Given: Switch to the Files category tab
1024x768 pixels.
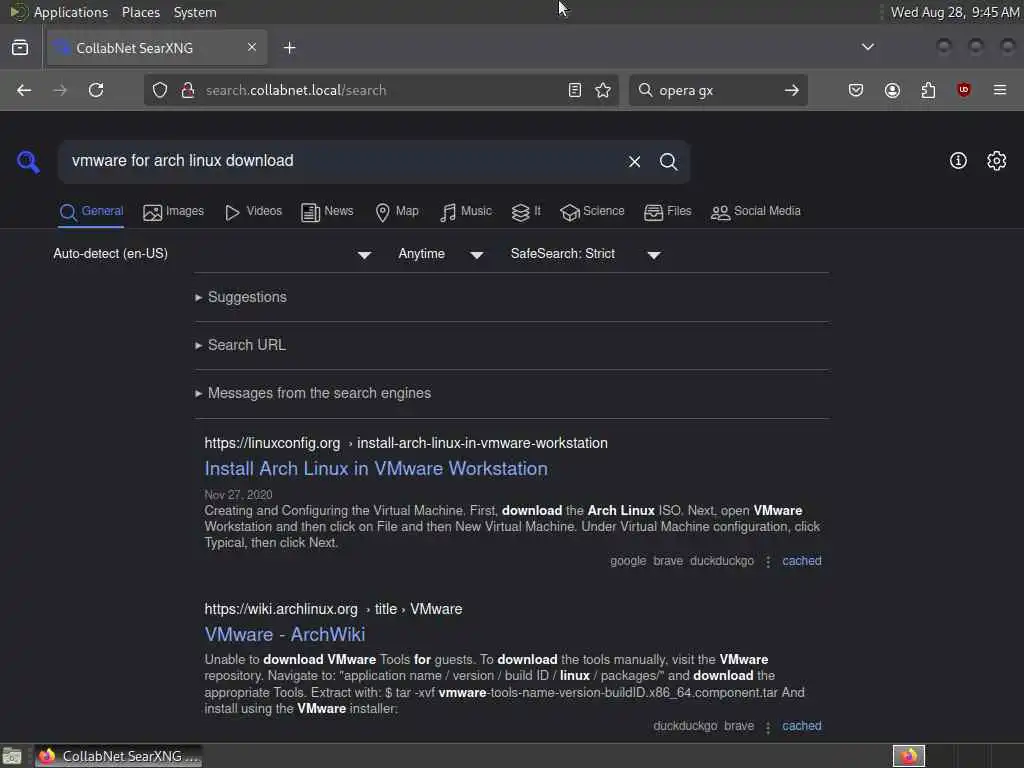Looking at the screenshot, I should click(x=667, y=212).
